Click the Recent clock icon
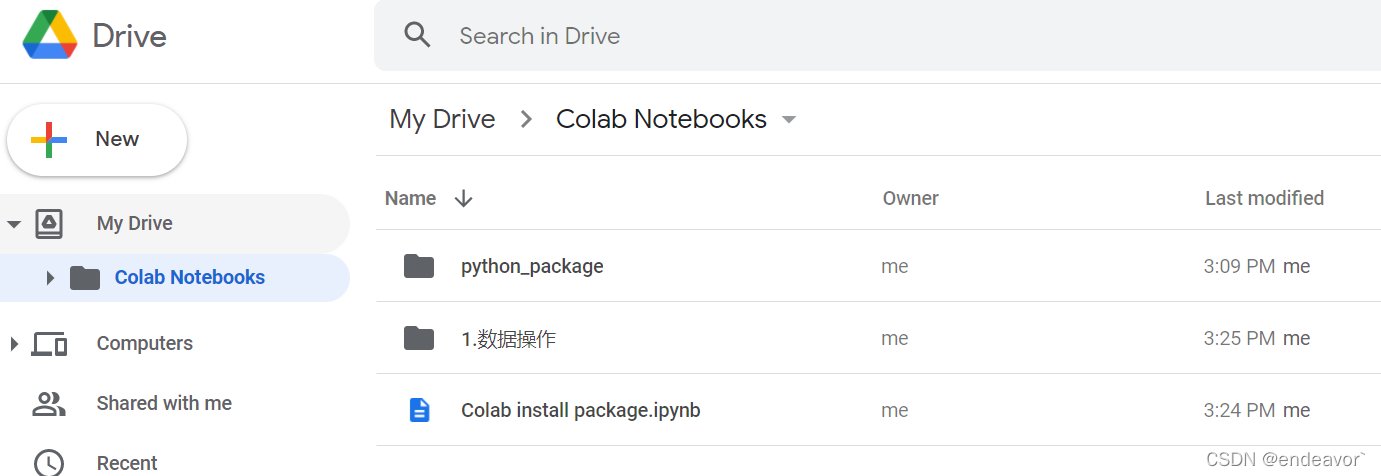This screenshot has height=476, width=1381. click(49, 463)
